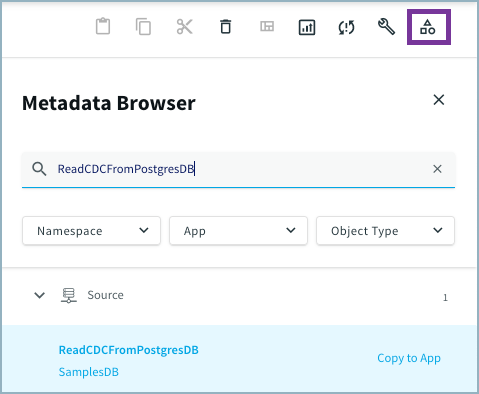Open the Namespace dropdown filter
Viewport: 479px width, 394px height.
click(91, 231)
